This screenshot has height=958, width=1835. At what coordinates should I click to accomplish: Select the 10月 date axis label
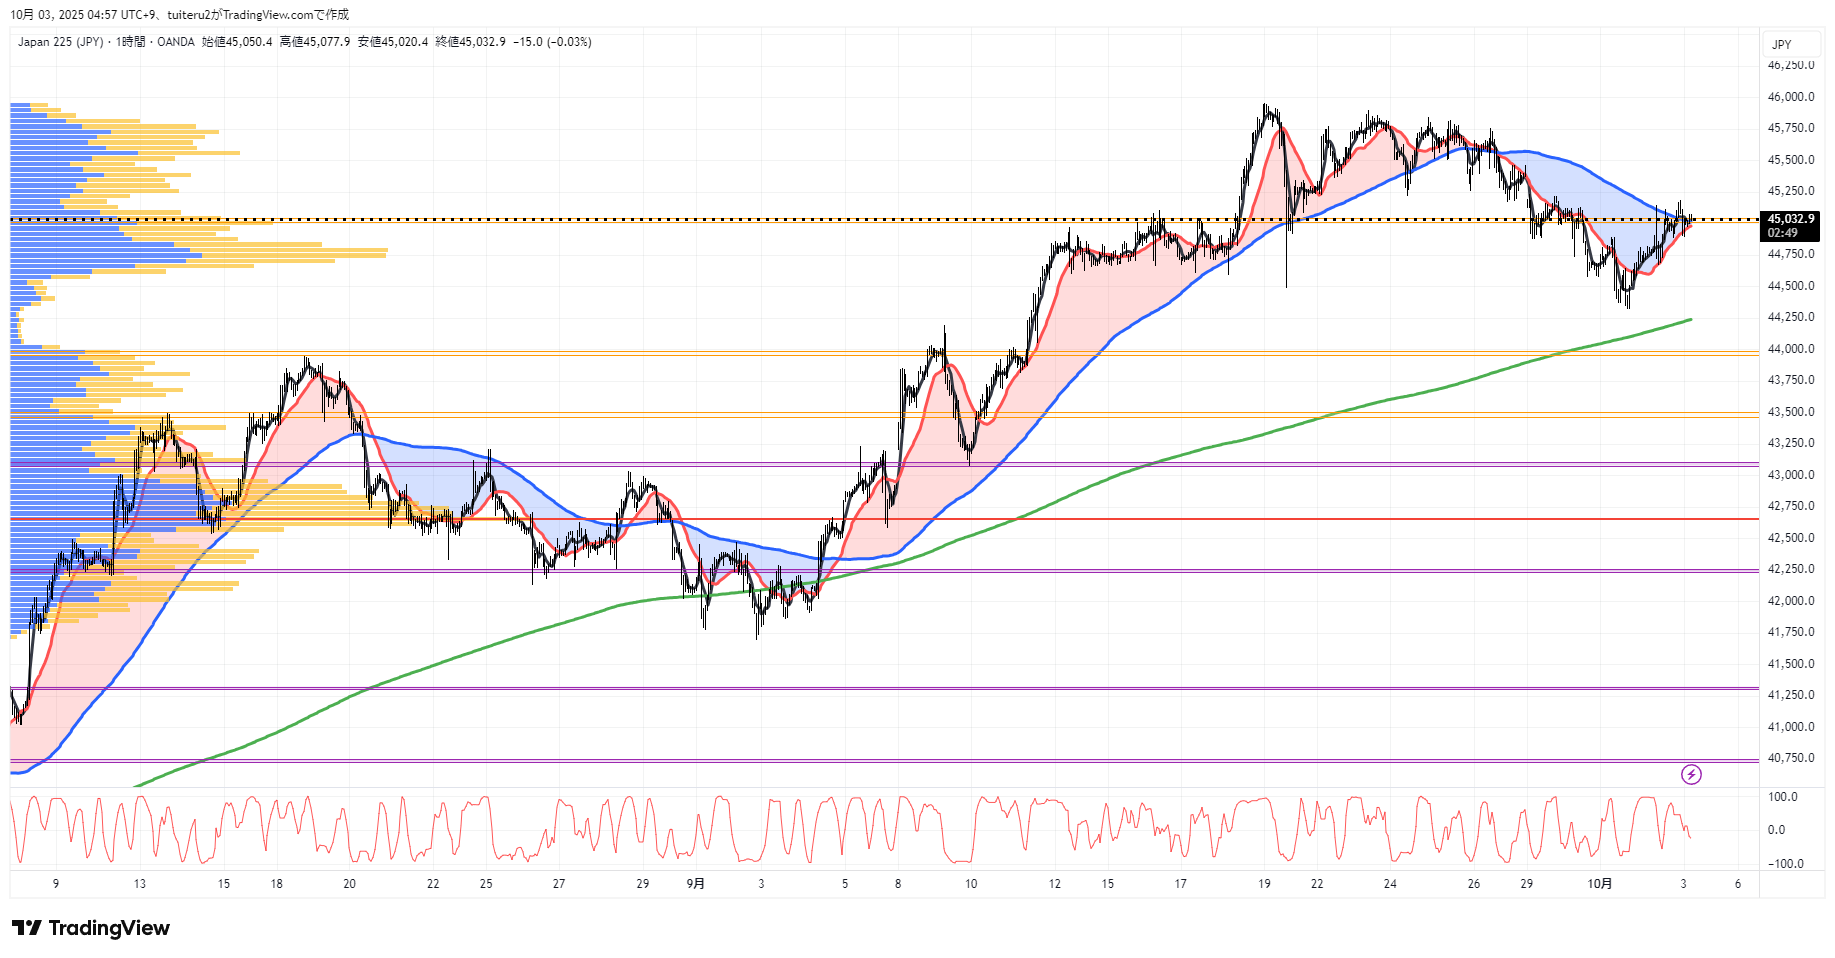(1600, 883)
